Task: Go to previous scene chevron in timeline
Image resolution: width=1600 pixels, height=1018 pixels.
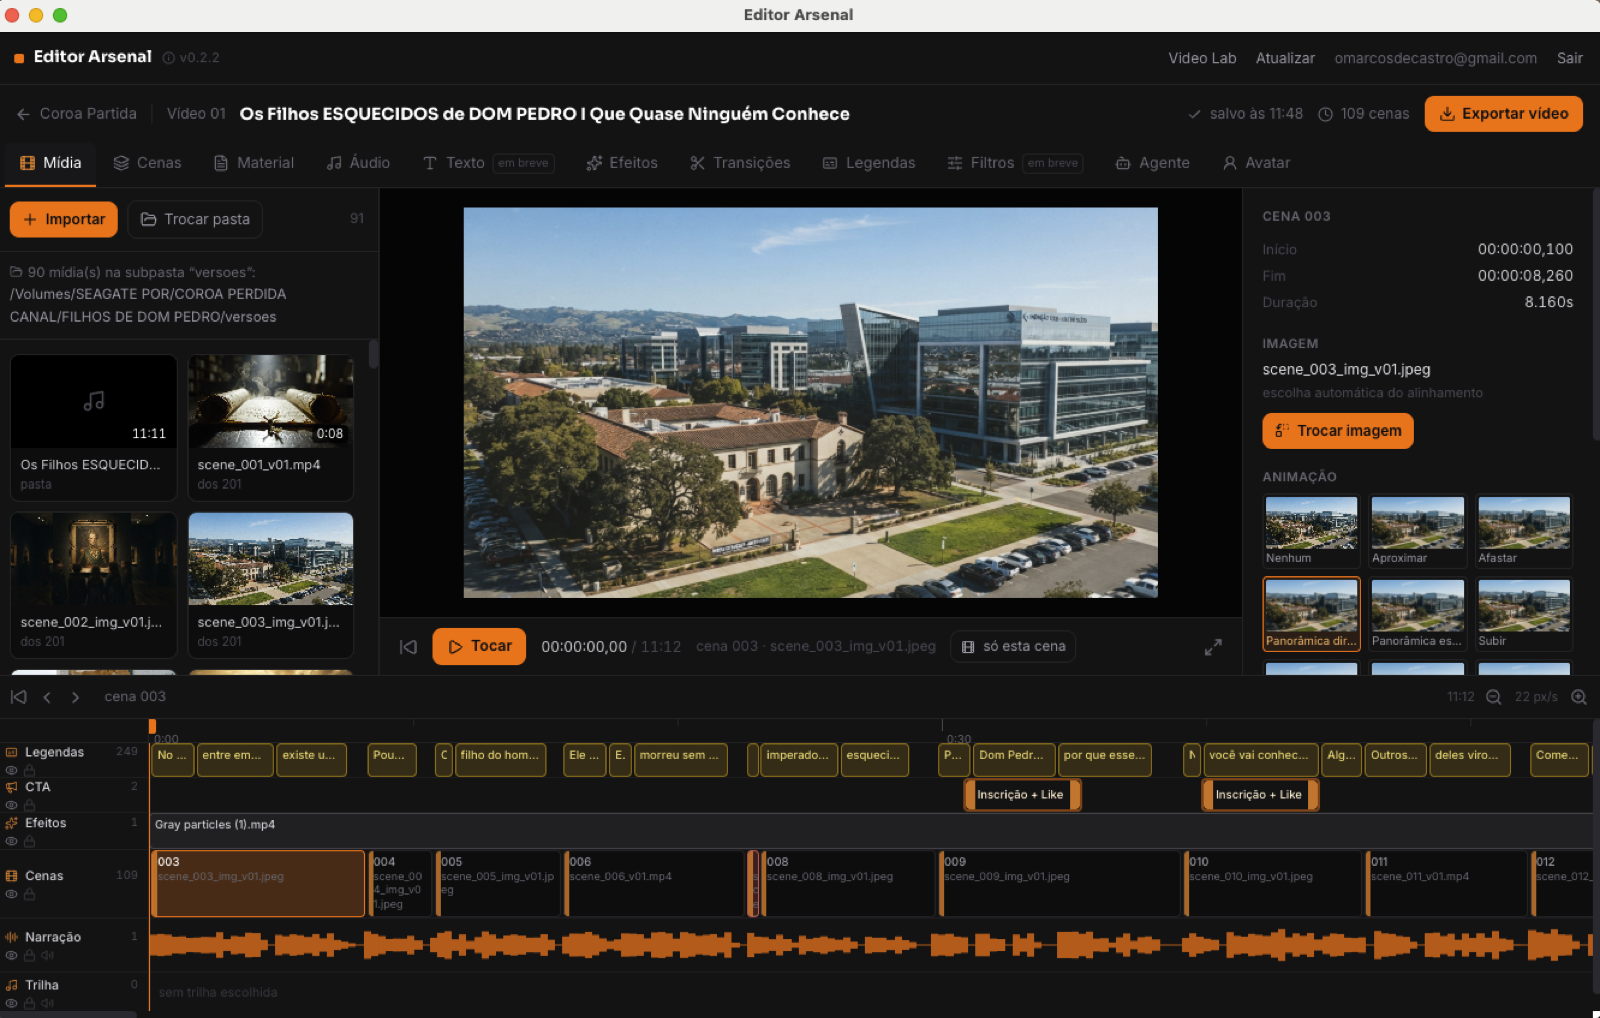Action: (47, 697)
